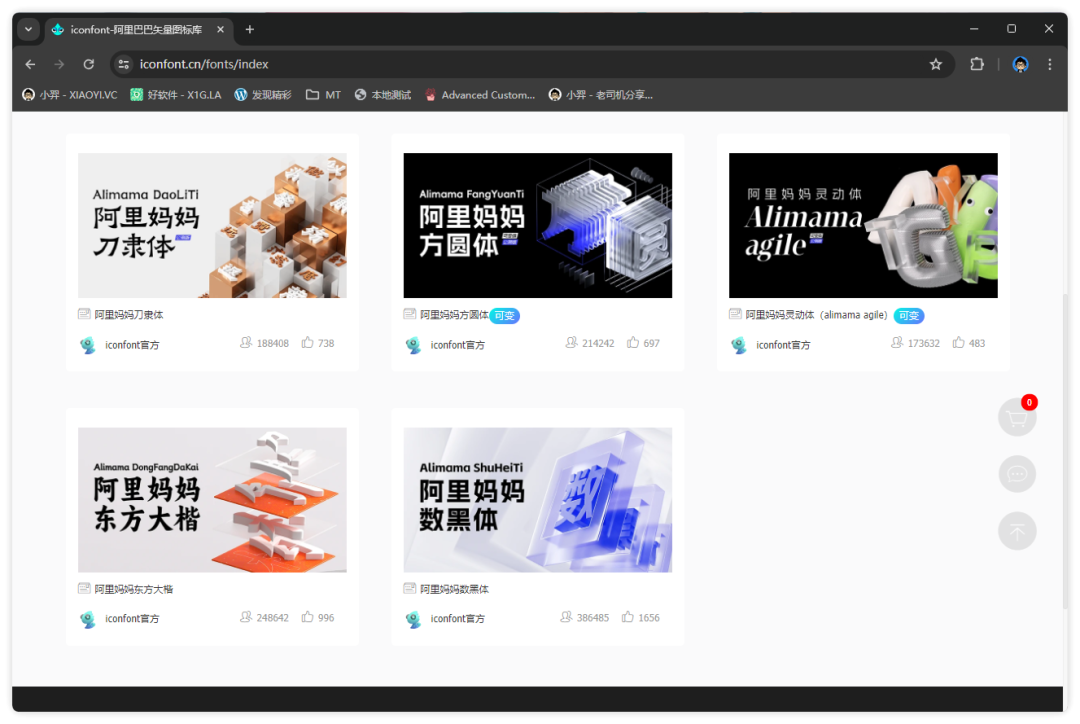The image size is (1080, 724).
Task: Click the Alimama DongFangDaKai preview image
Action: 212,499
